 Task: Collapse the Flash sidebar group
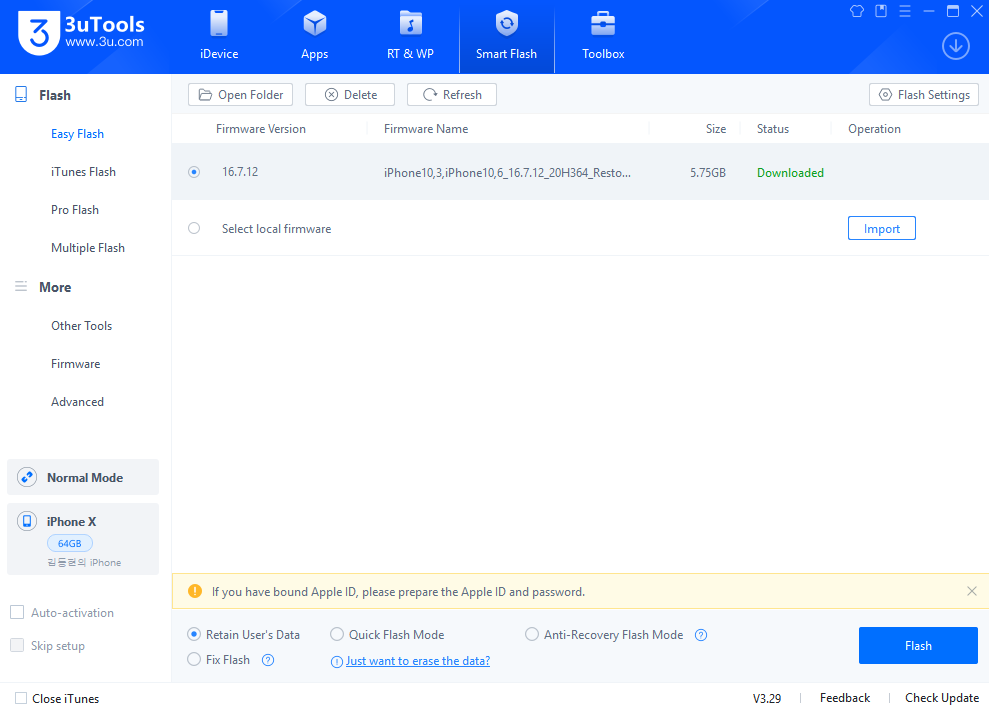54,95
